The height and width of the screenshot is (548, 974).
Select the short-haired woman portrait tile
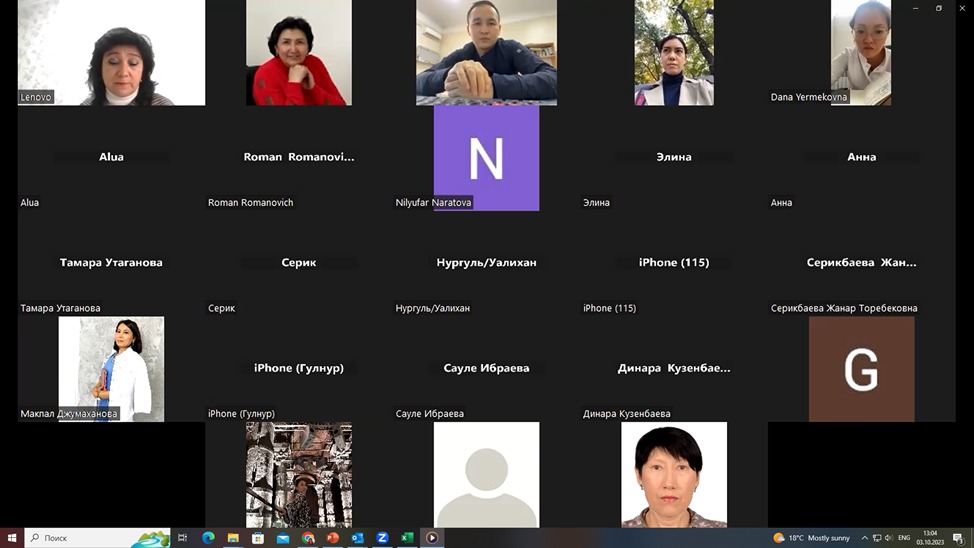(x=674, y=475)
